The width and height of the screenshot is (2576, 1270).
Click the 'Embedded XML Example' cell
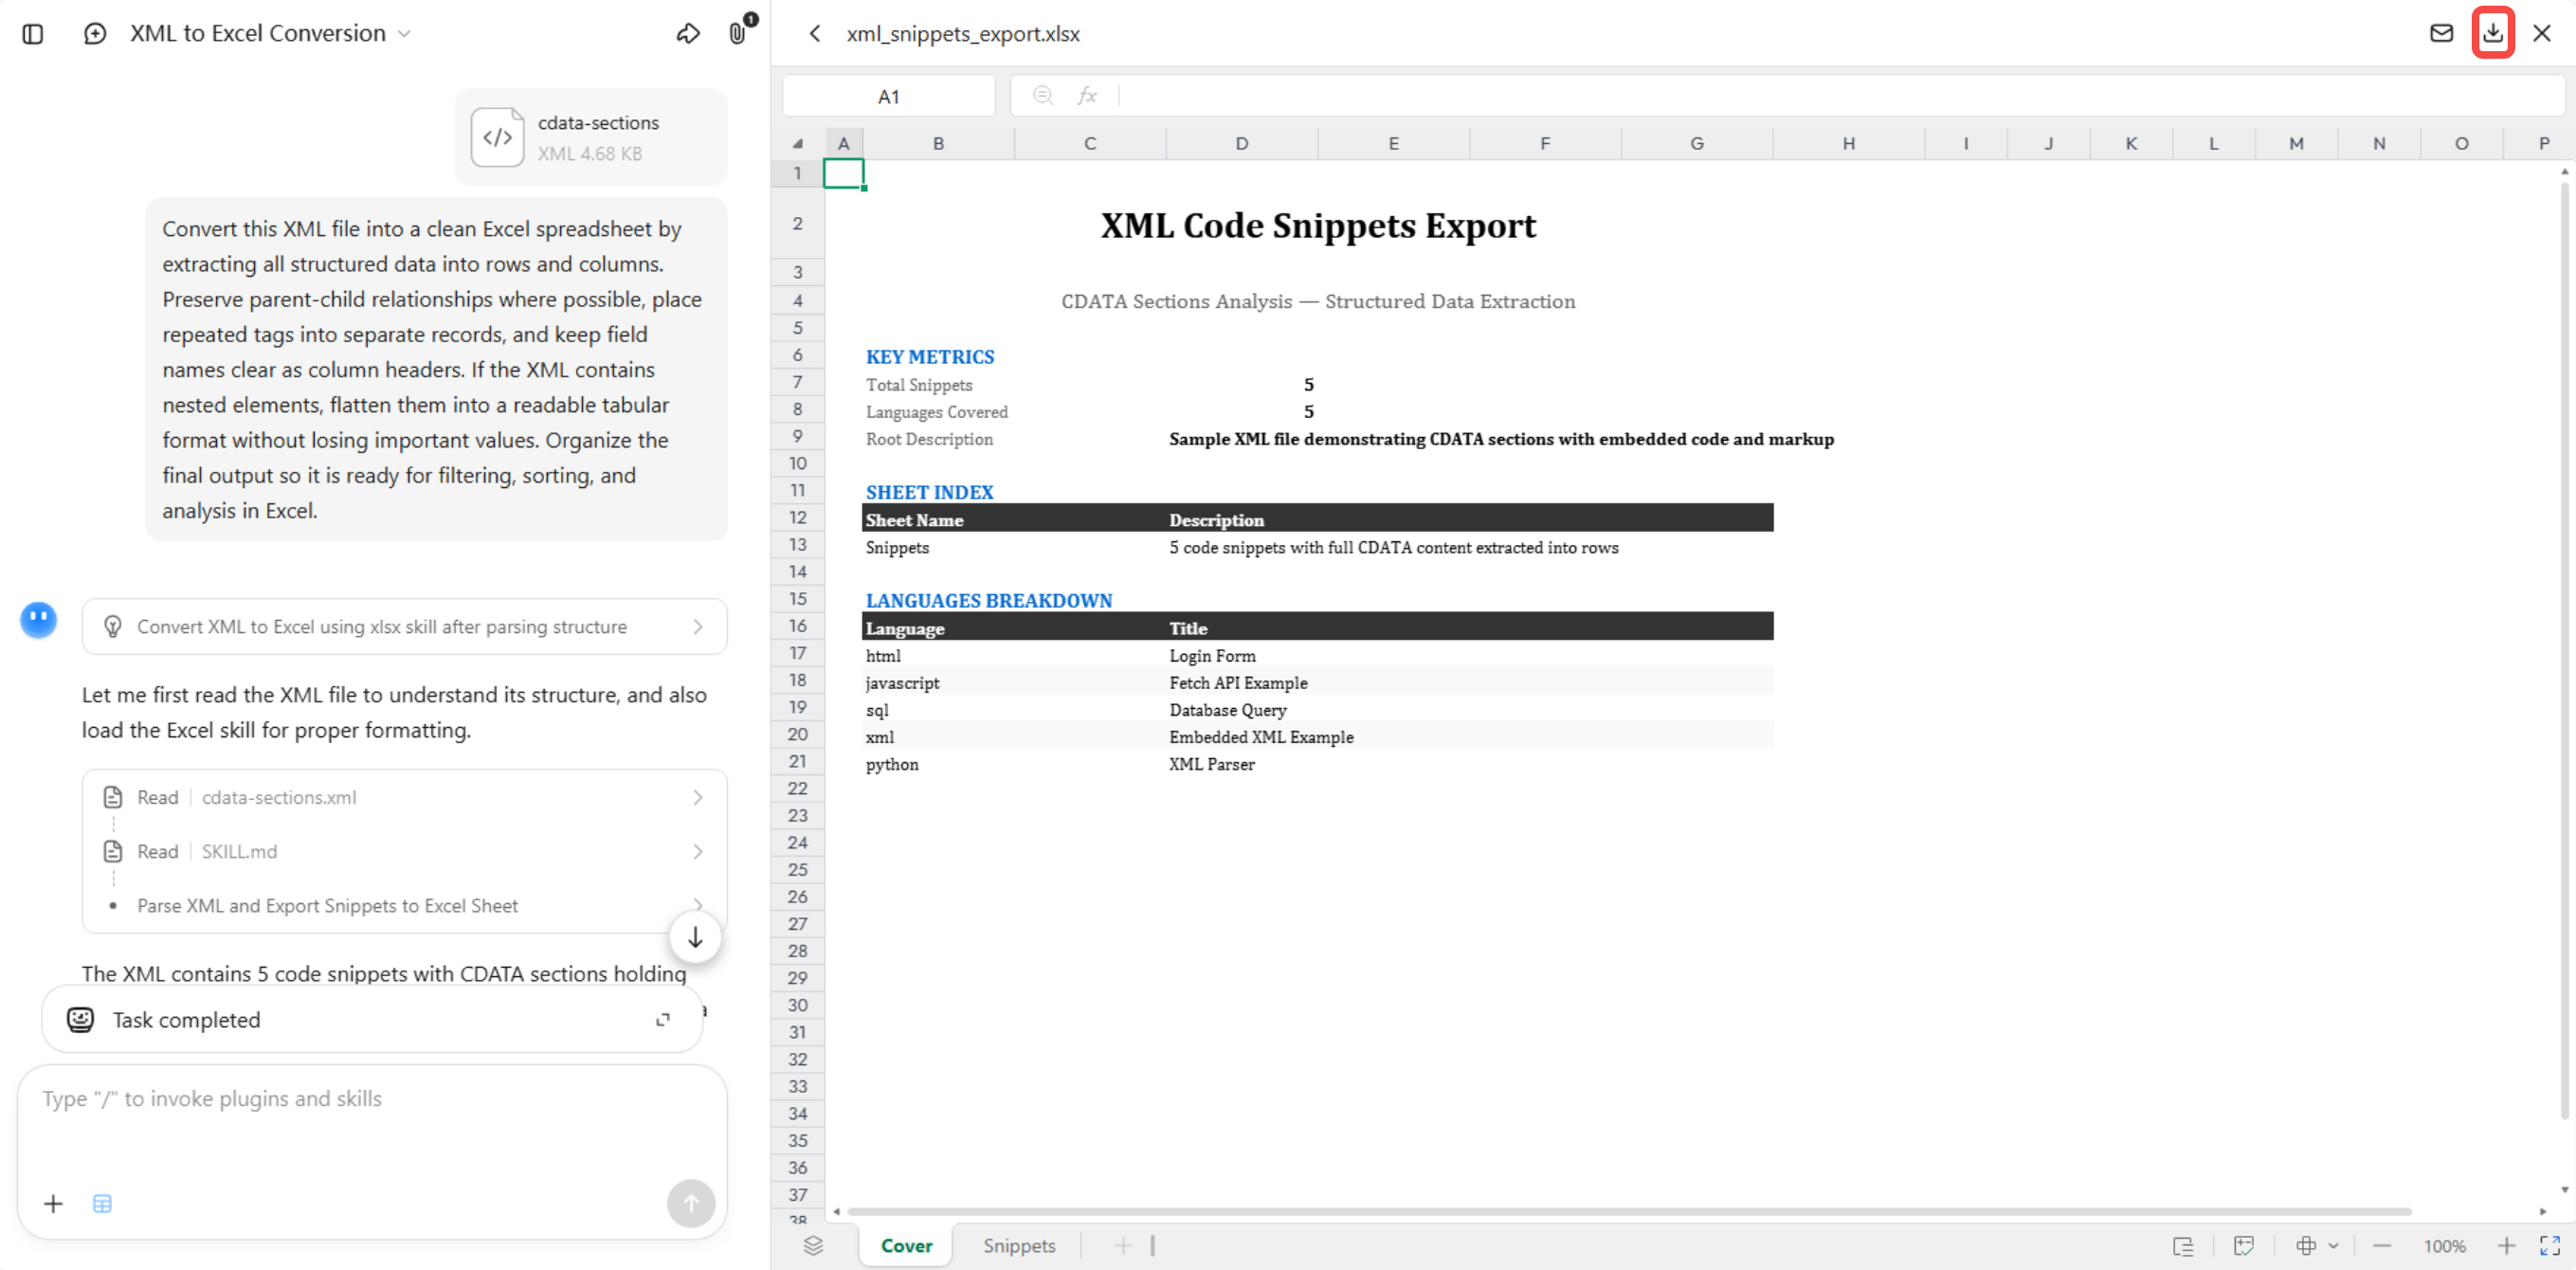[x=1261, y=737]
